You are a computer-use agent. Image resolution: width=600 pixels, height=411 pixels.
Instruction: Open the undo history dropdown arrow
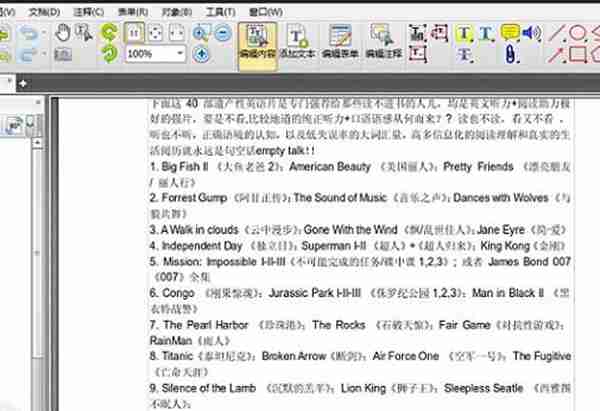44,34
